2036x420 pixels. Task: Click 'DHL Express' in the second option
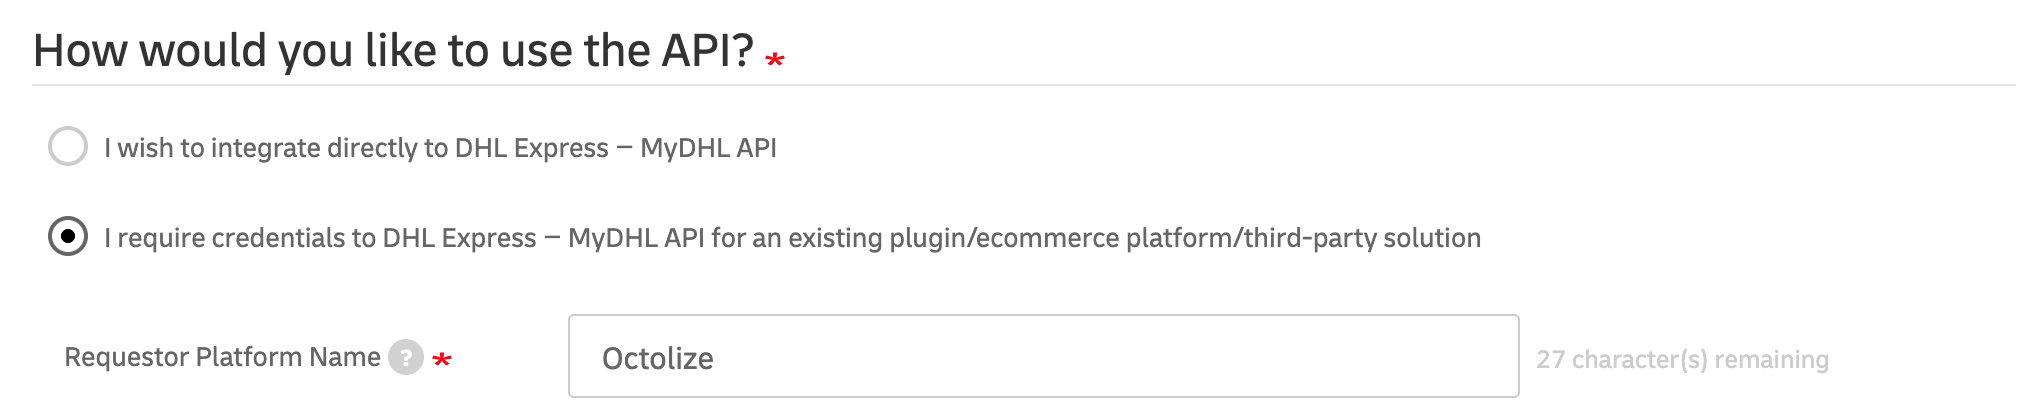click(x=459, y=238)
